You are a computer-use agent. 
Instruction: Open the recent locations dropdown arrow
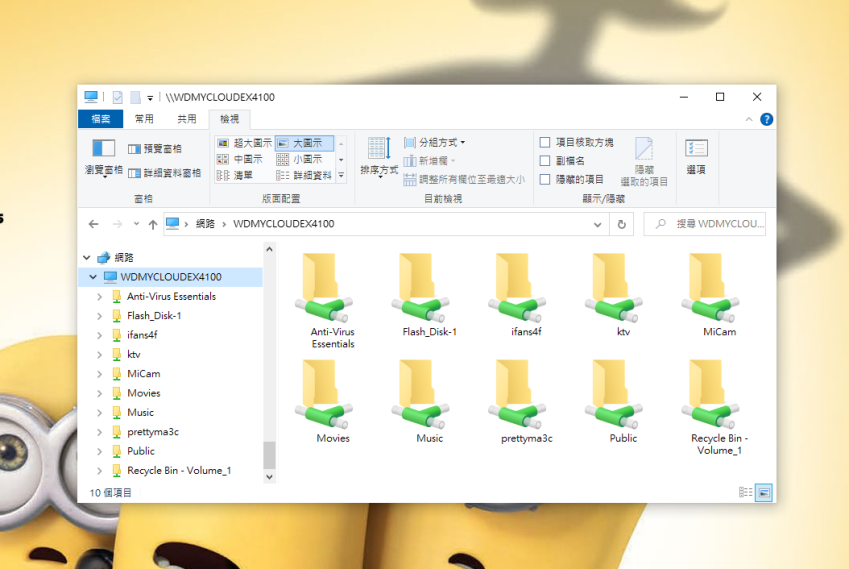click(136, 224)
